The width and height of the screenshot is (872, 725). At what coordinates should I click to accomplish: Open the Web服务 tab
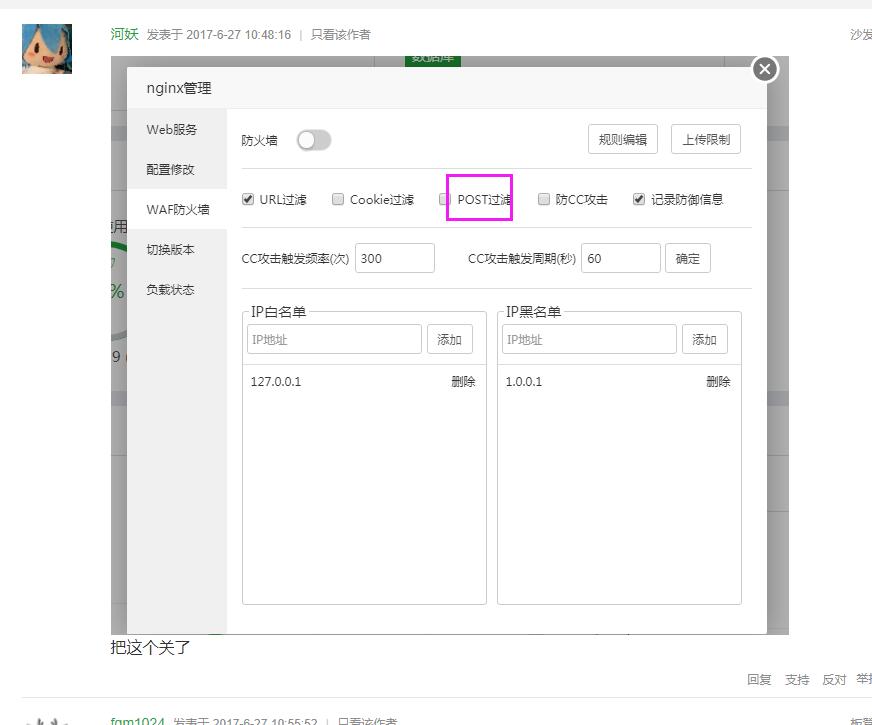[172, 129]
